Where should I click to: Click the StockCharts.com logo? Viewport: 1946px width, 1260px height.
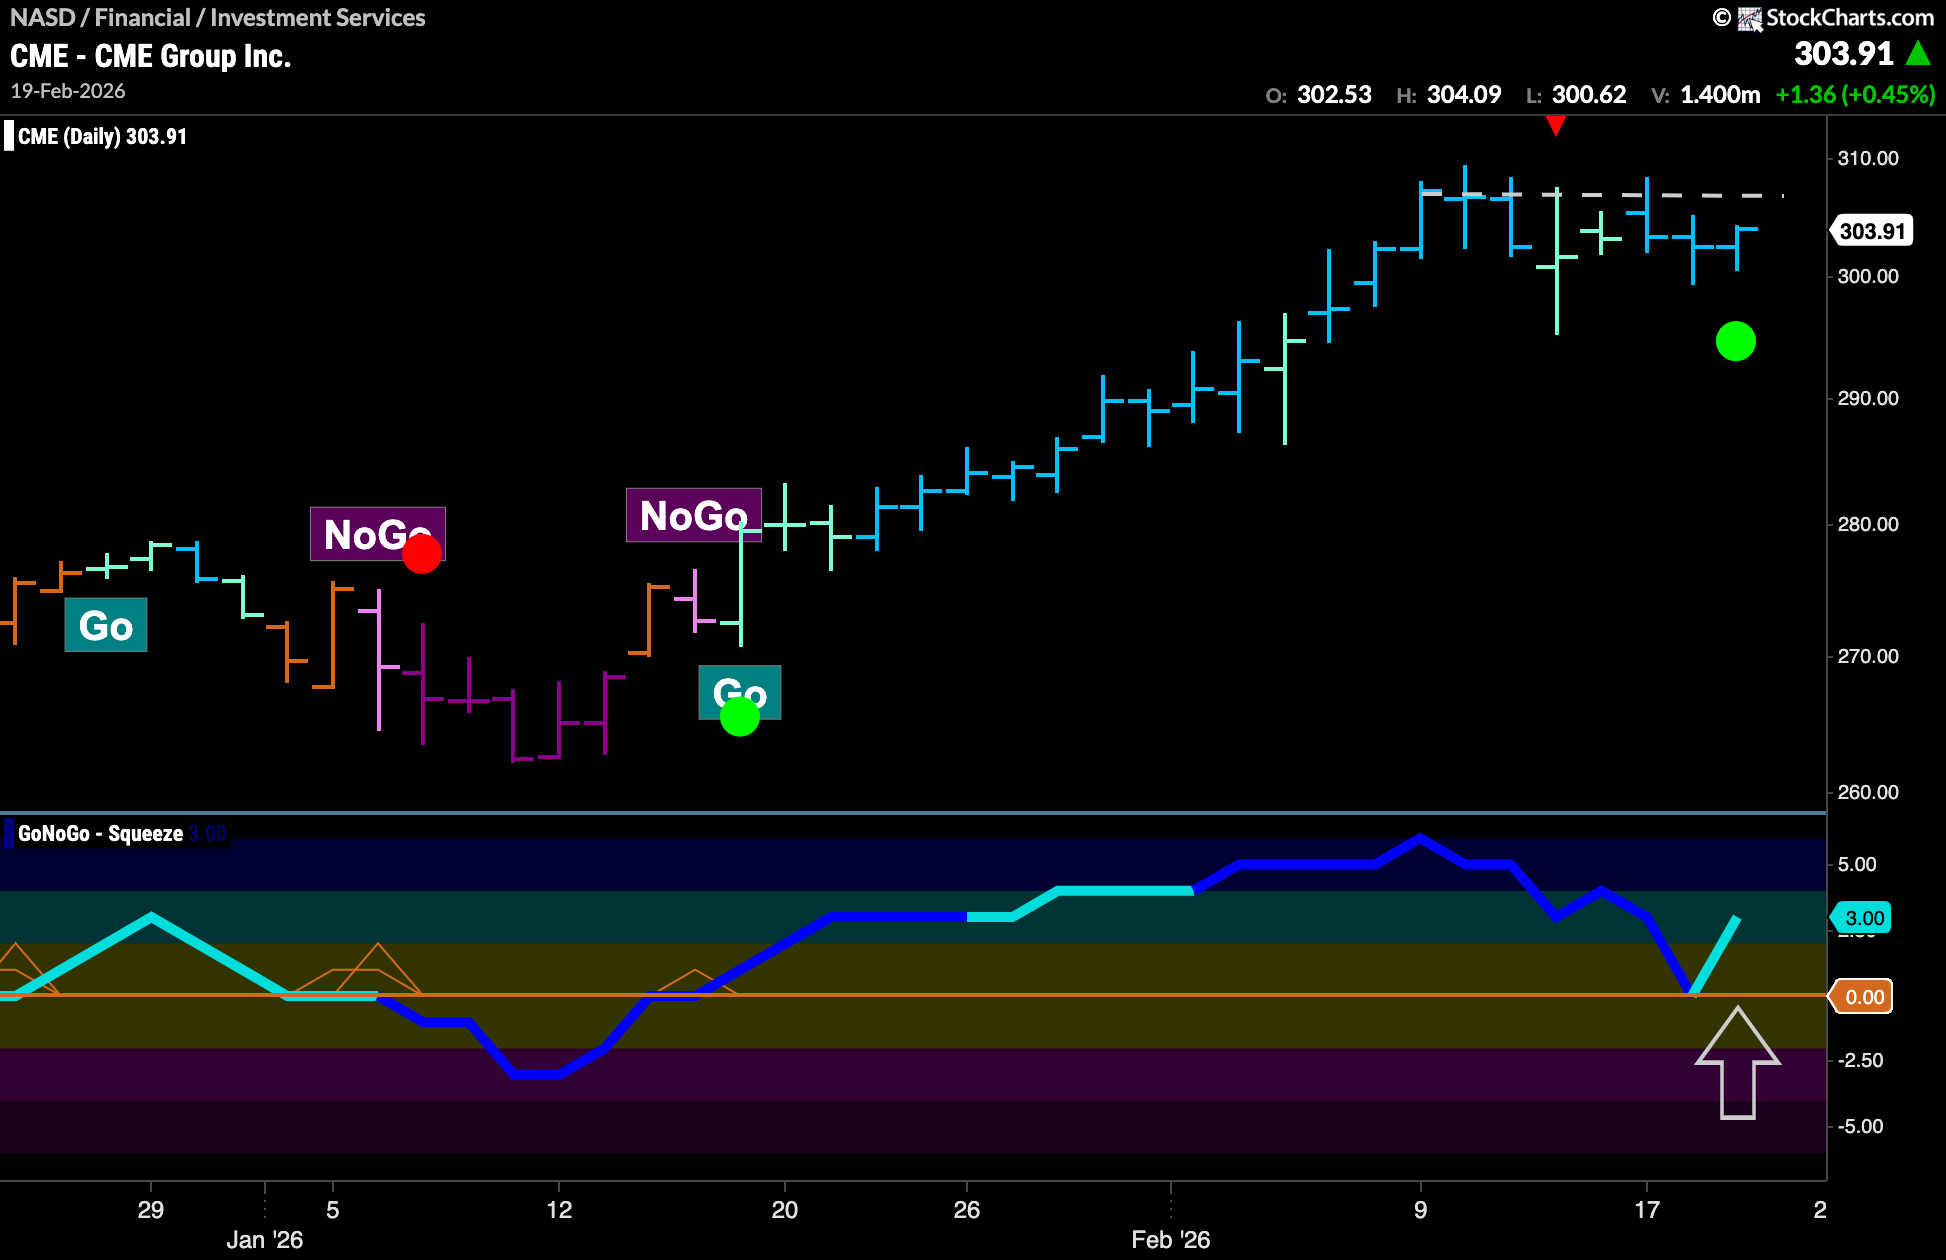point(1835,17)
